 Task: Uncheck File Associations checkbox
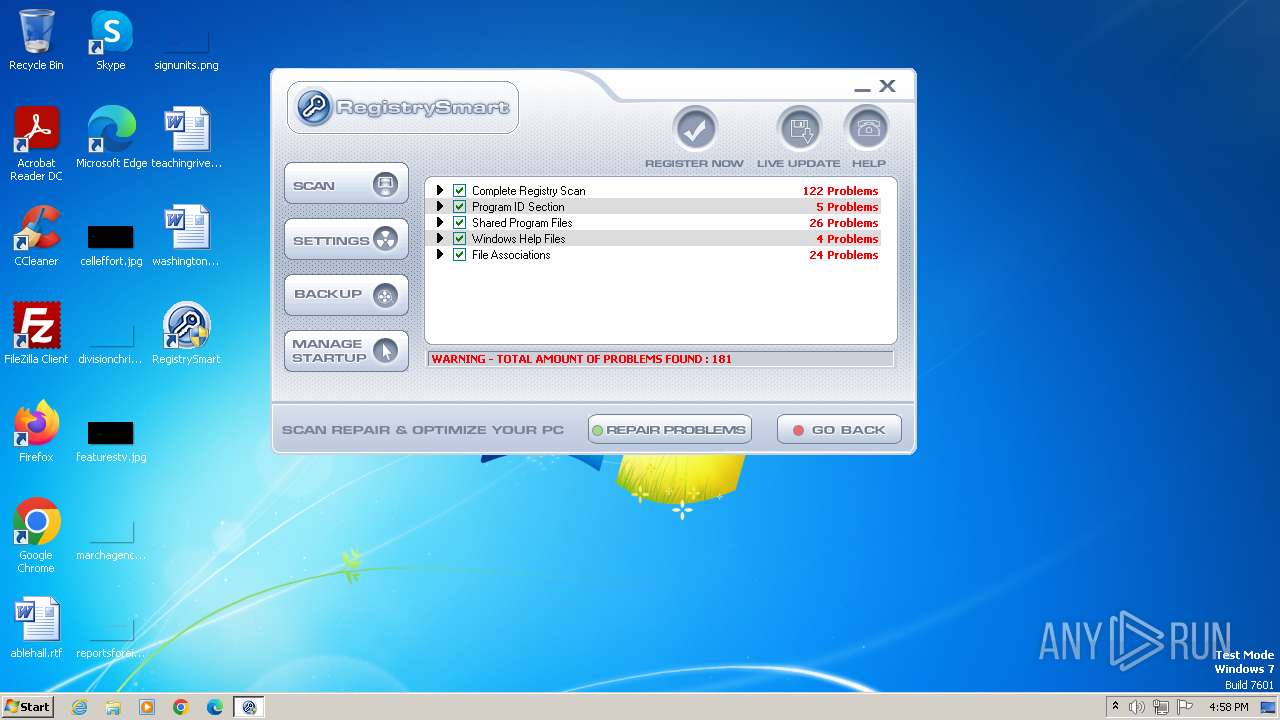point(460,254)
